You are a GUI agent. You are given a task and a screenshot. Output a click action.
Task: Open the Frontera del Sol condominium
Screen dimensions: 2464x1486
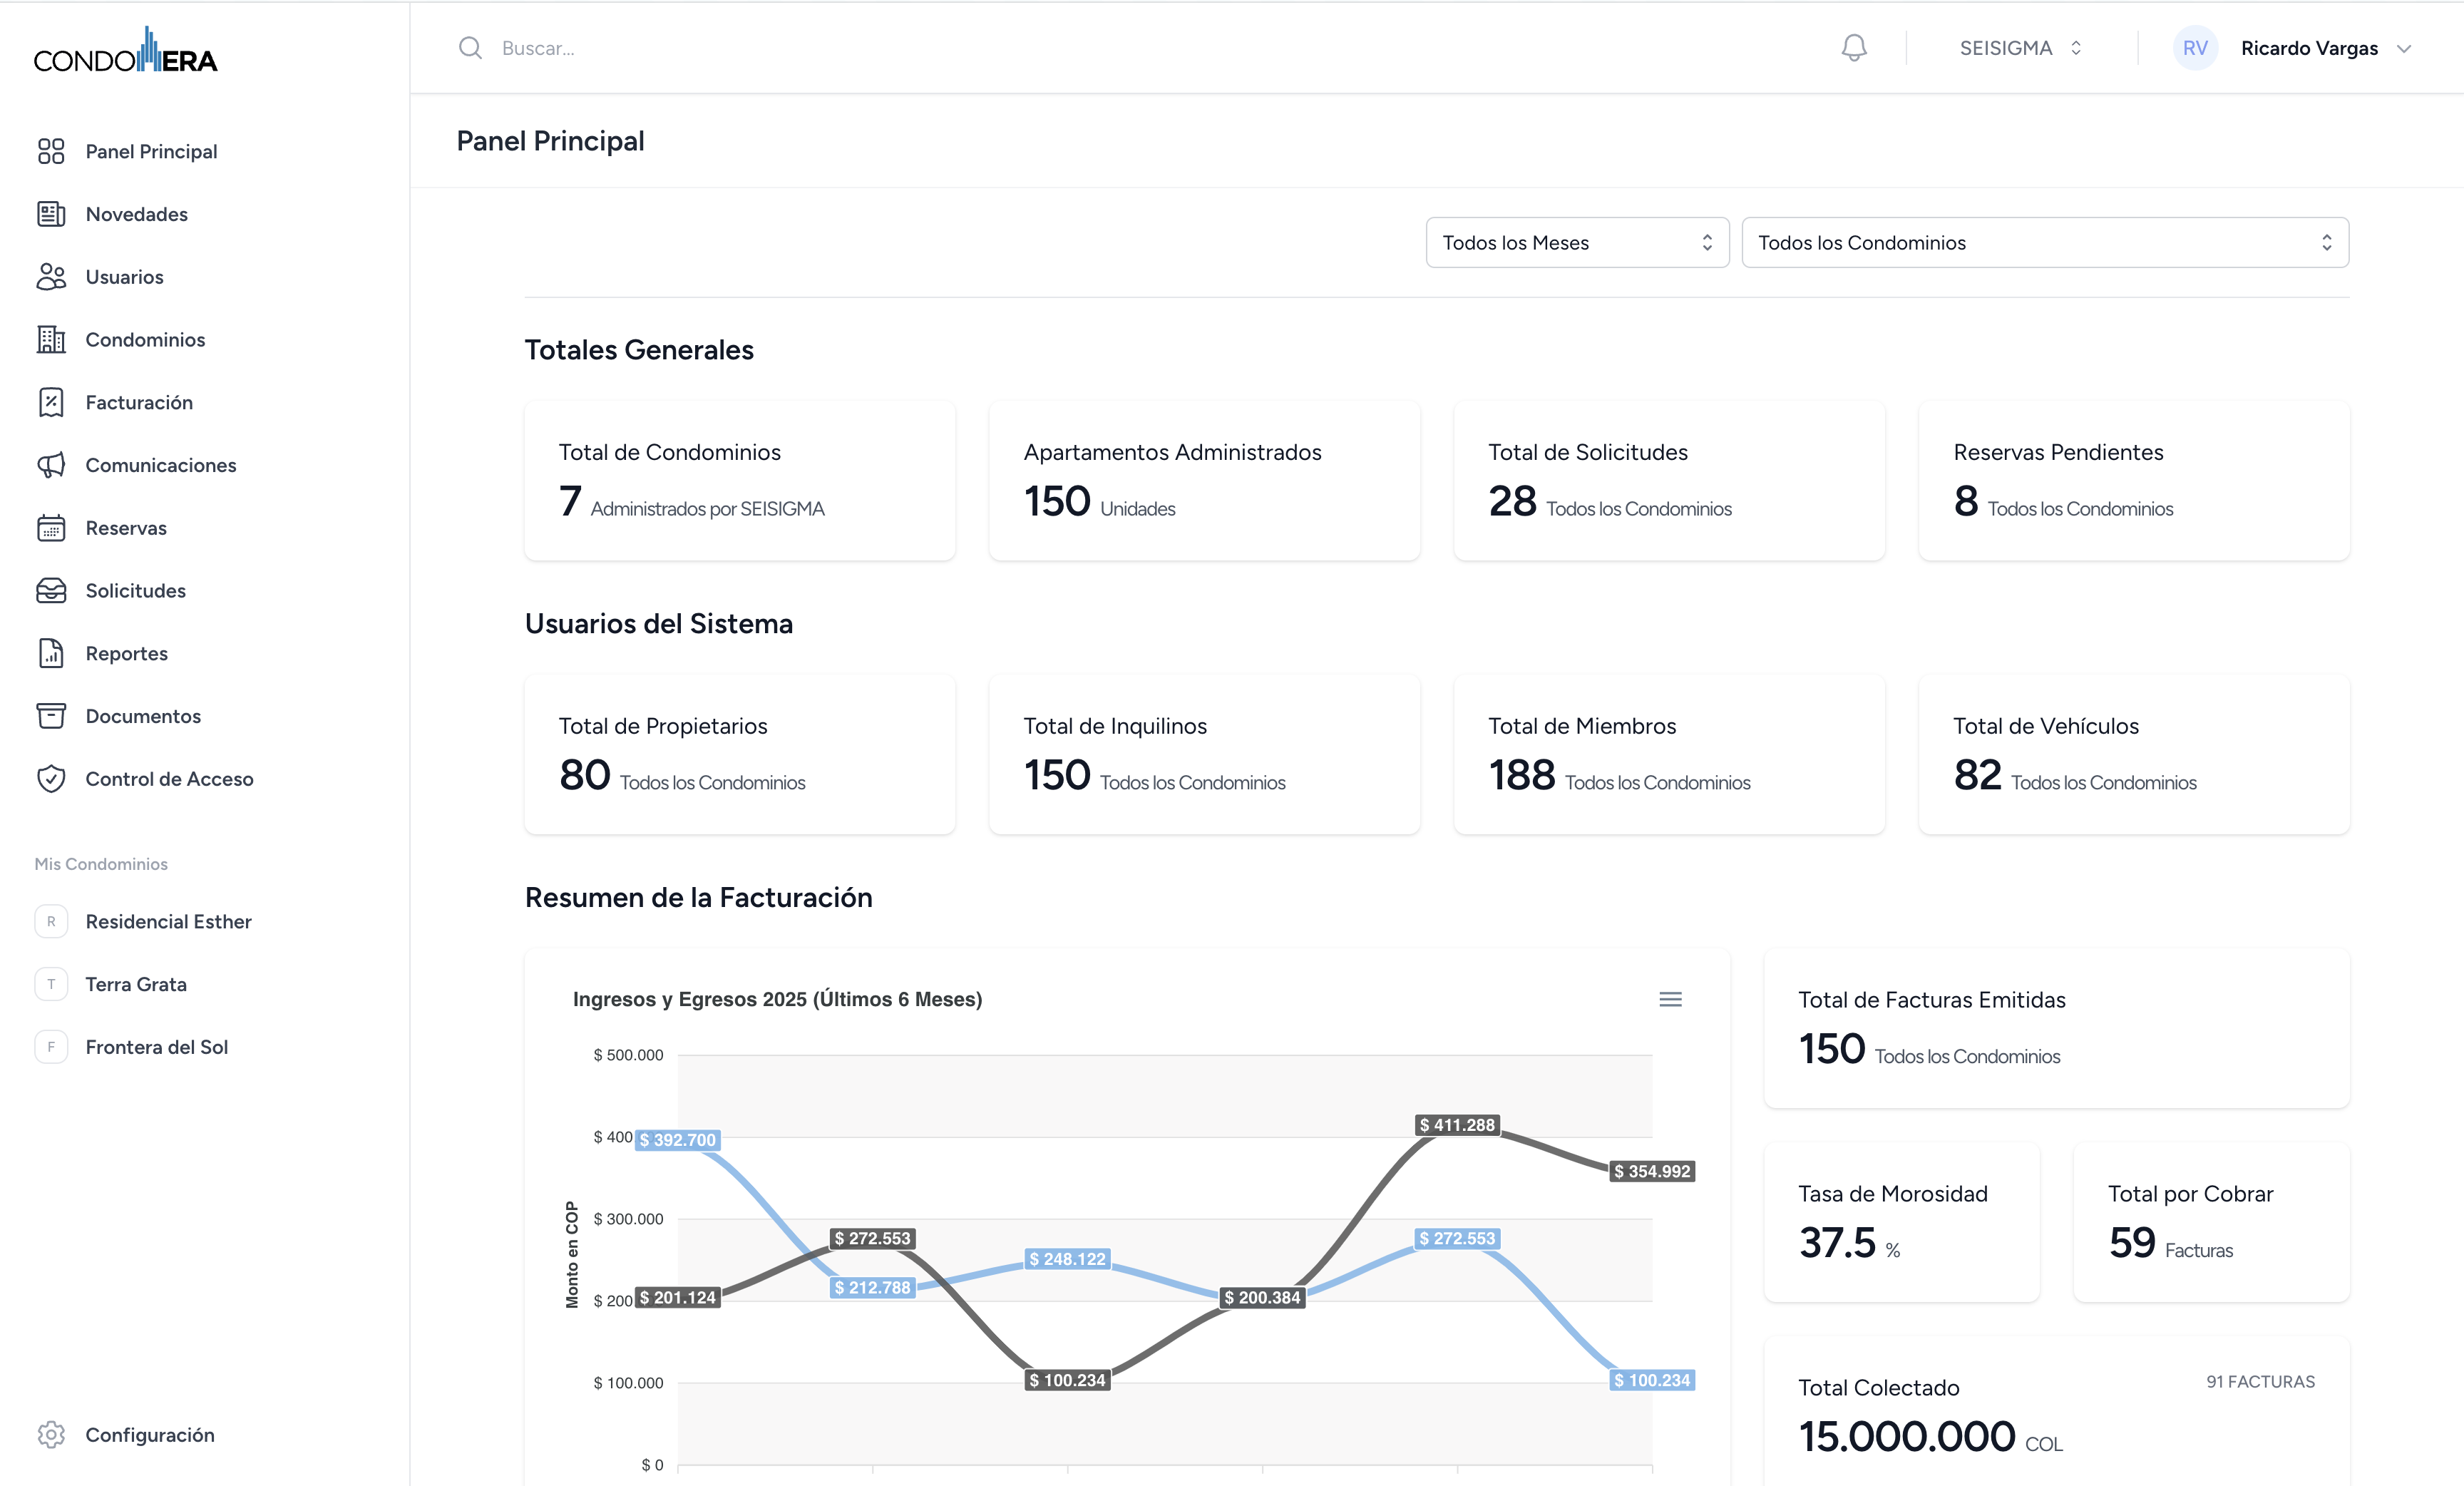click(x=157, y=1047)
